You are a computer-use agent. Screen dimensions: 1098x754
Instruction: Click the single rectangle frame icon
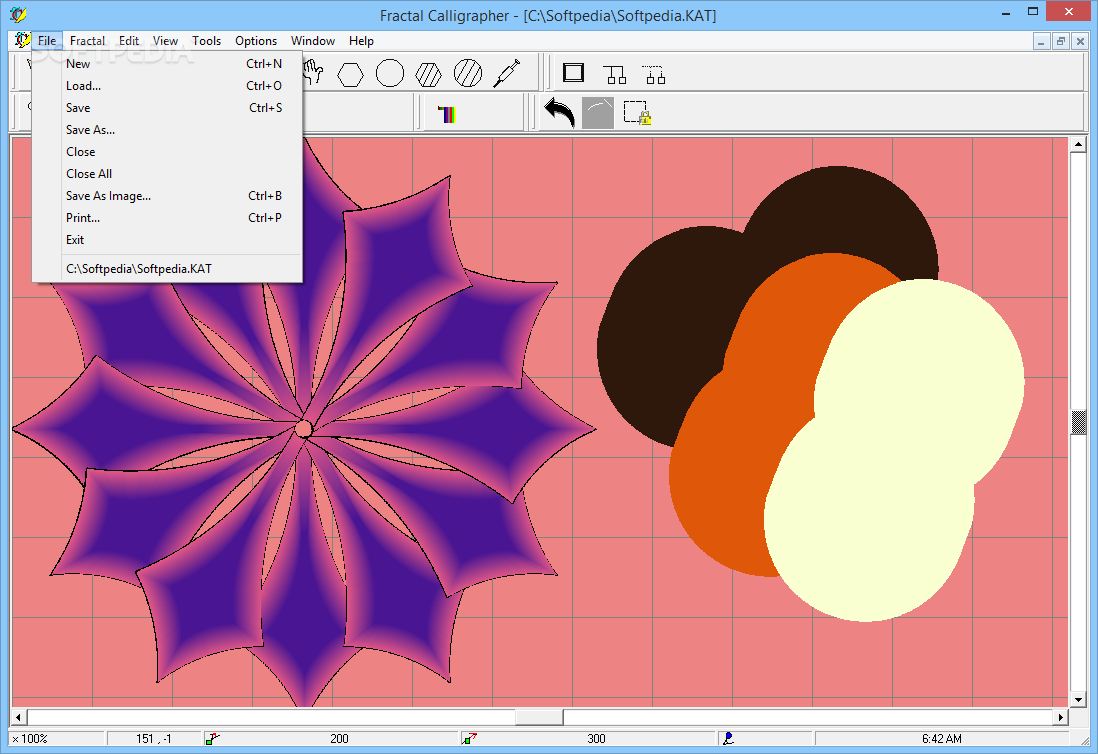click(573, 73)
